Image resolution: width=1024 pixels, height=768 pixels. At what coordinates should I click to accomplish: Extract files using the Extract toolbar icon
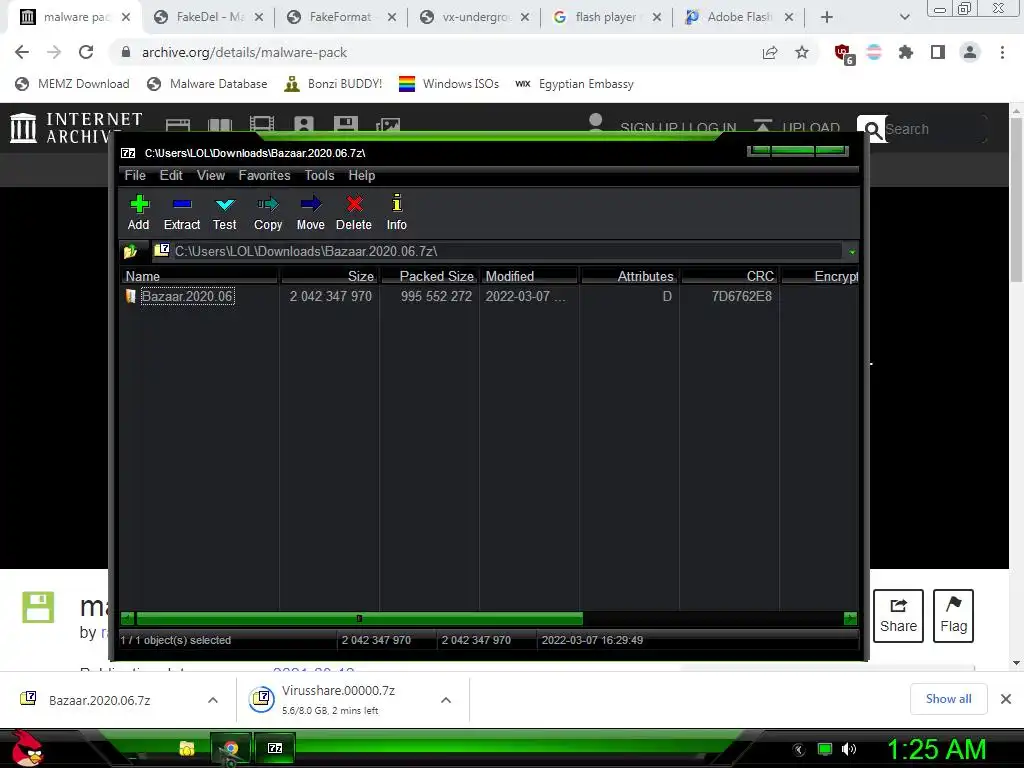pos(182,213)
